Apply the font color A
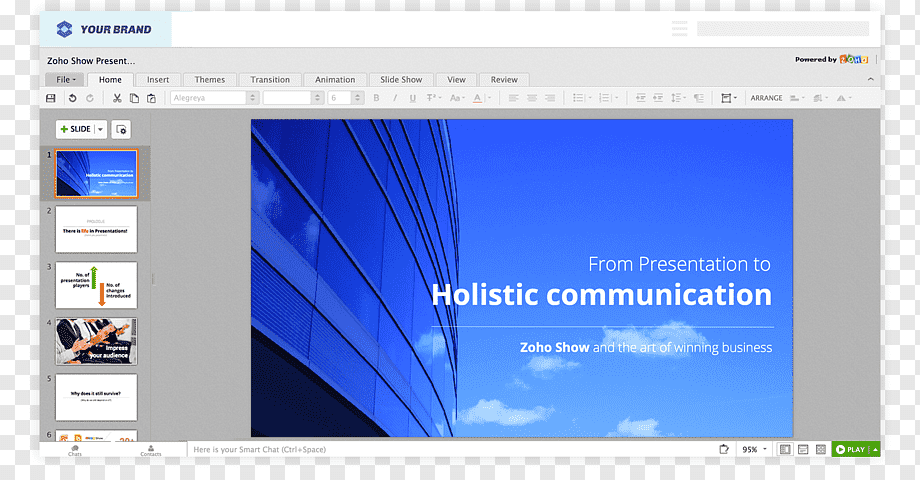The width and height of the screenshot is (920, 480). pyautogui.click(x=478, y=98)
